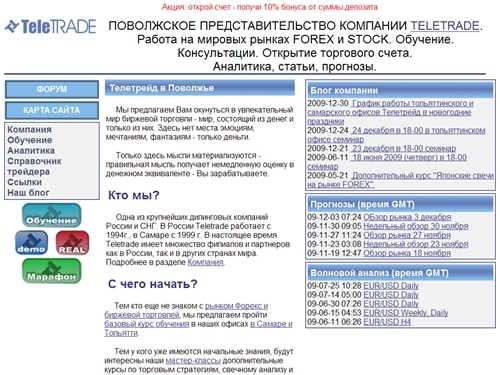The width and height of the screenshot is (500, 375).
Task: Open EUR/USD Daily analysis dated 09-06-30
Action: point(391,304)
